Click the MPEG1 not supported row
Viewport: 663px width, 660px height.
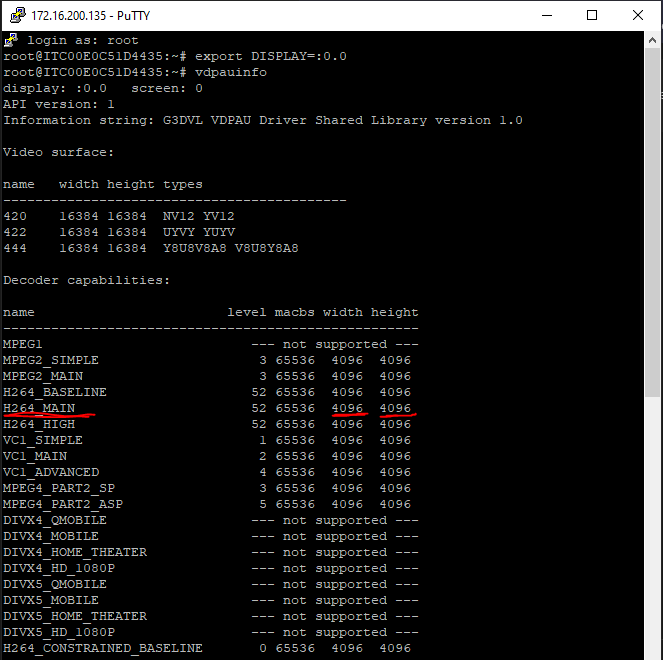pyautogui.click(x=210, y=344)
